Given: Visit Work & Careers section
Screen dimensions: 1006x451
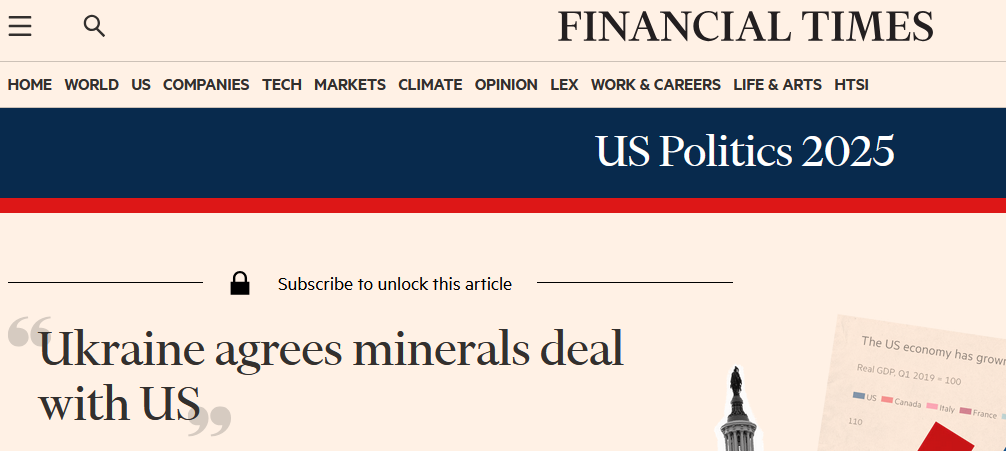Looking at the screenshot, I should (656, 85).
